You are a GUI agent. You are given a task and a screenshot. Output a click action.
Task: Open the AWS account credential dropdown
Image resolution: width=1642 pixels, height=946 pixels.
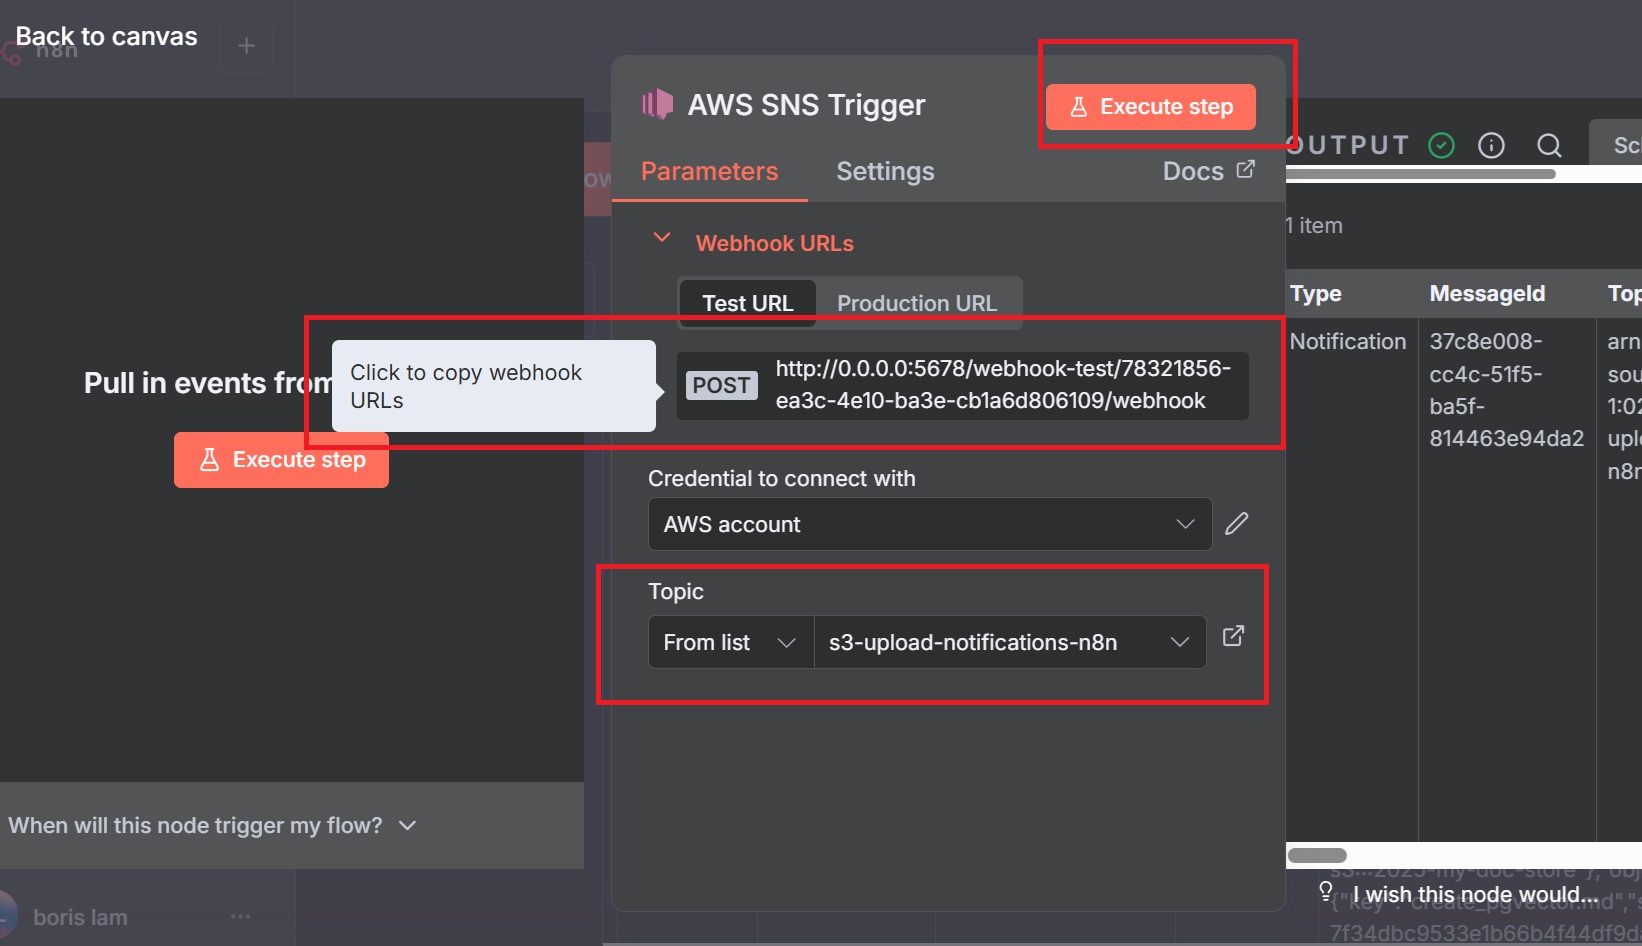click(930, 524)
